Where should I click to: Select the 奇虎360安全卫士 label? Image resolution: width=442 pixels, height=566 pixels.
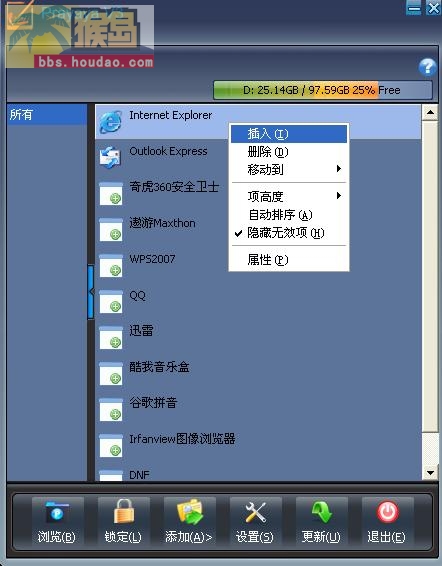(x=174, y=187)
